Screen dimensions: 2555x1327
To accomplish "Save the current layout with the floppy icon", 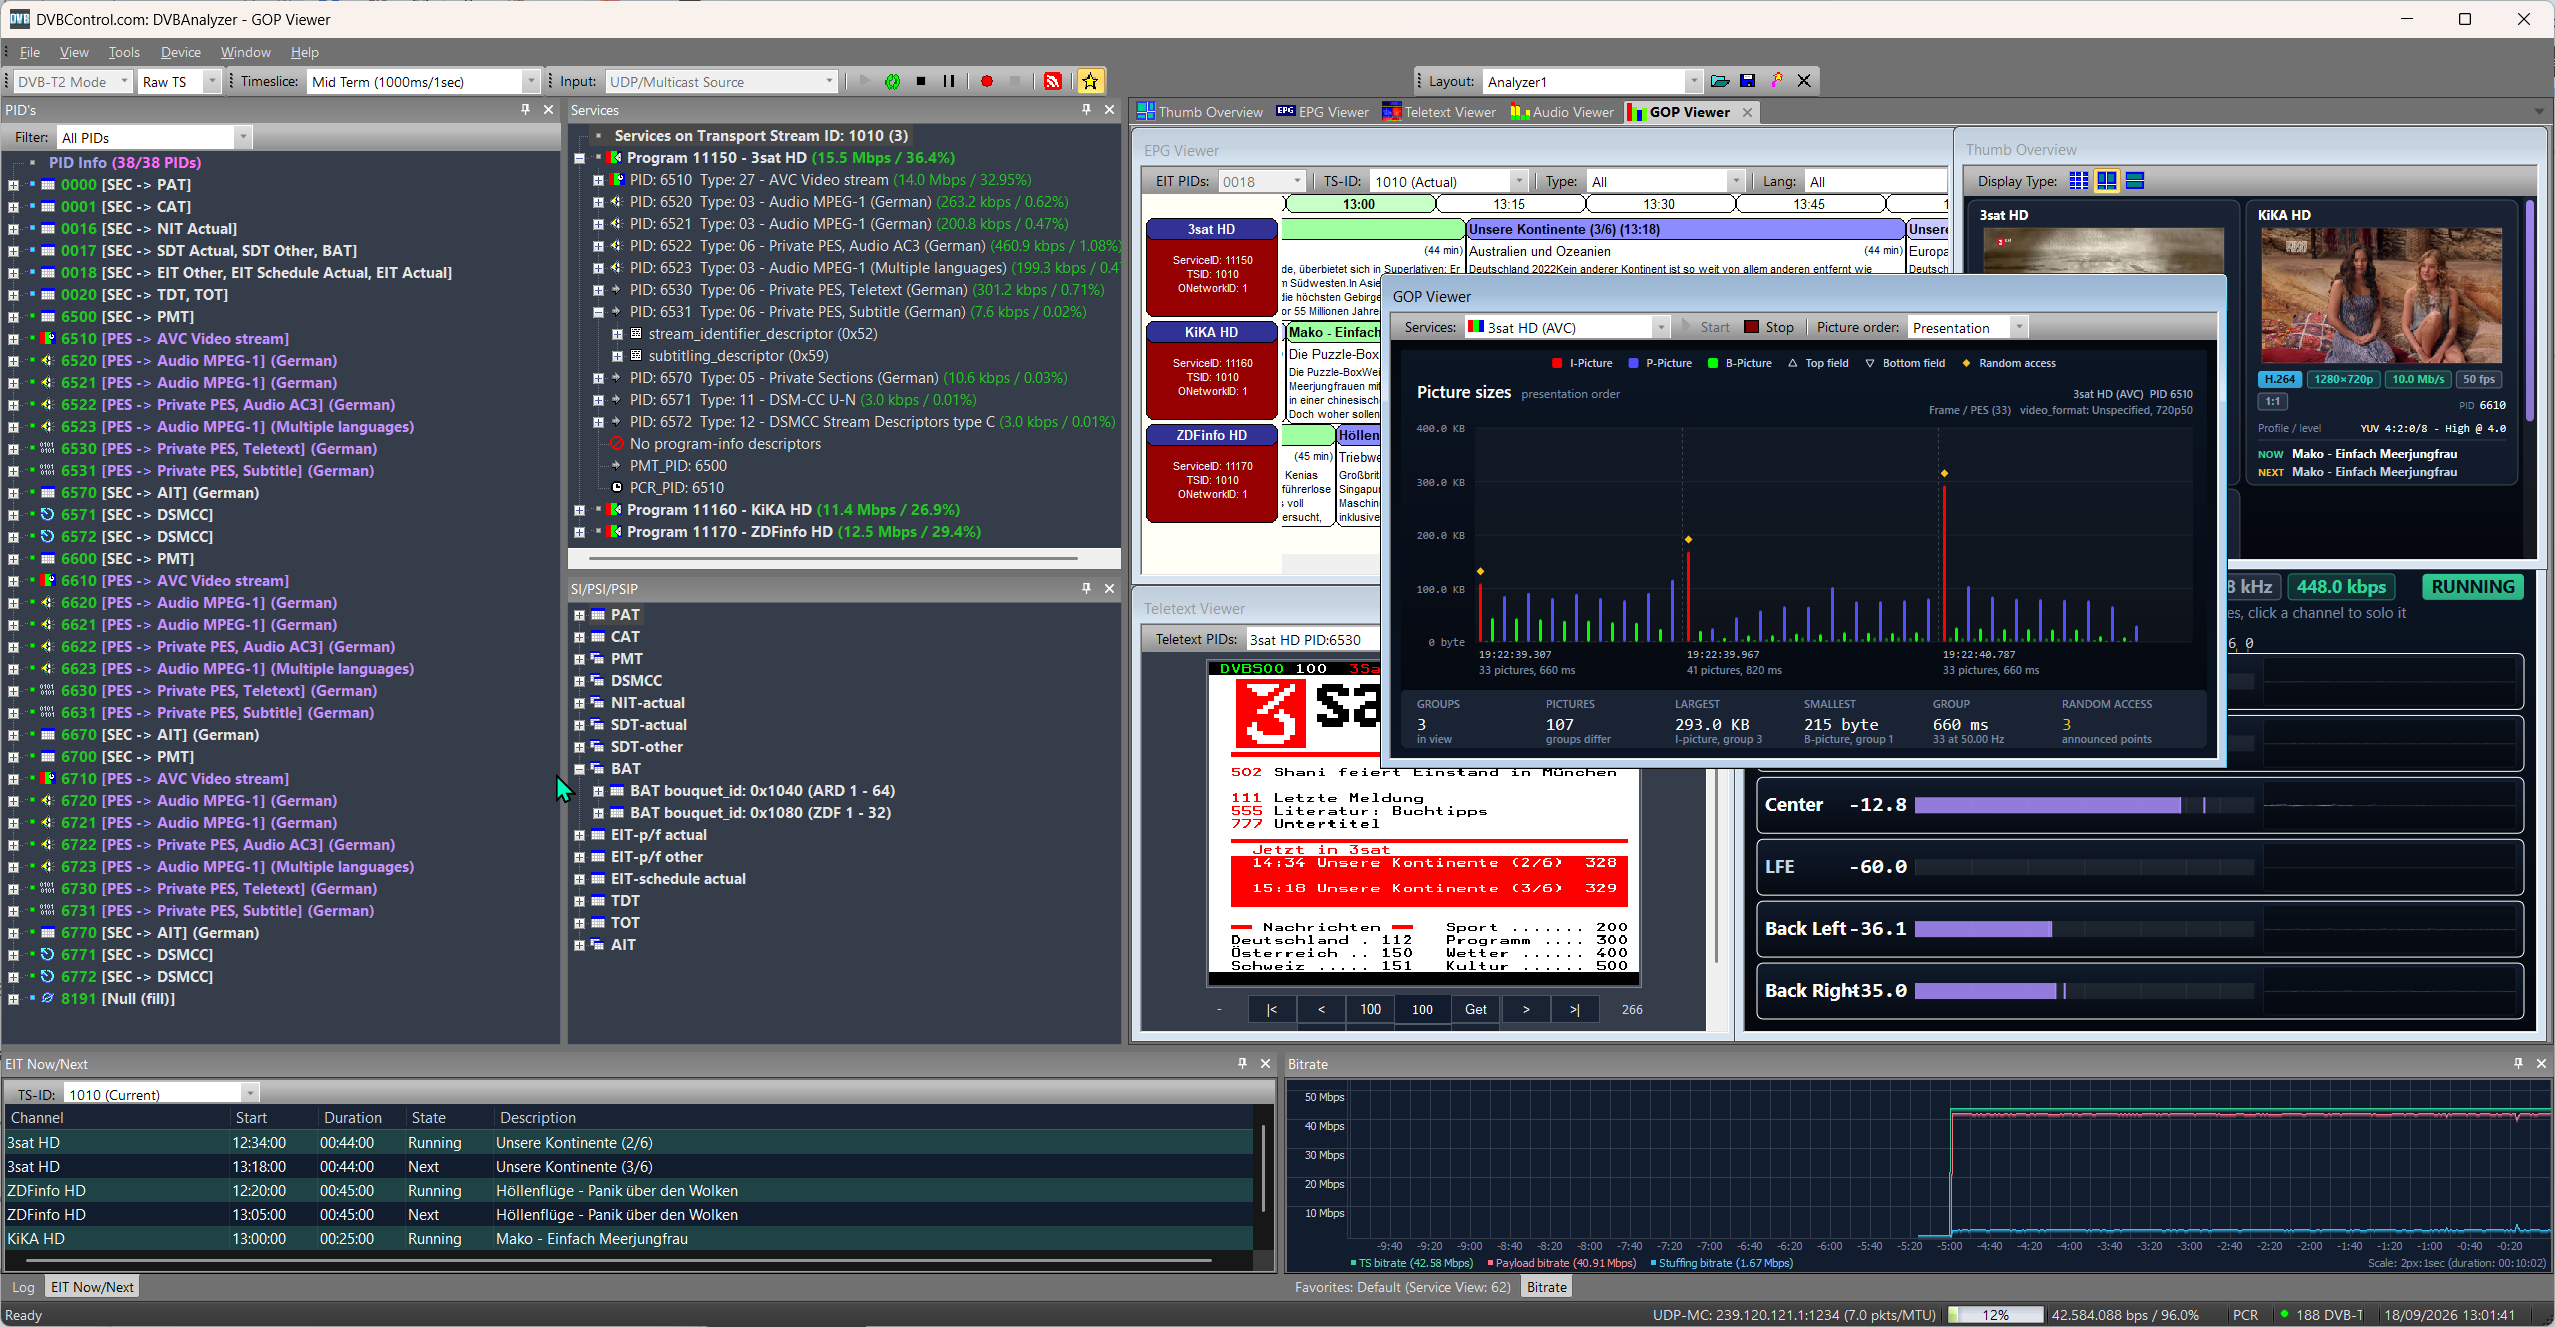I will 1748,81.
